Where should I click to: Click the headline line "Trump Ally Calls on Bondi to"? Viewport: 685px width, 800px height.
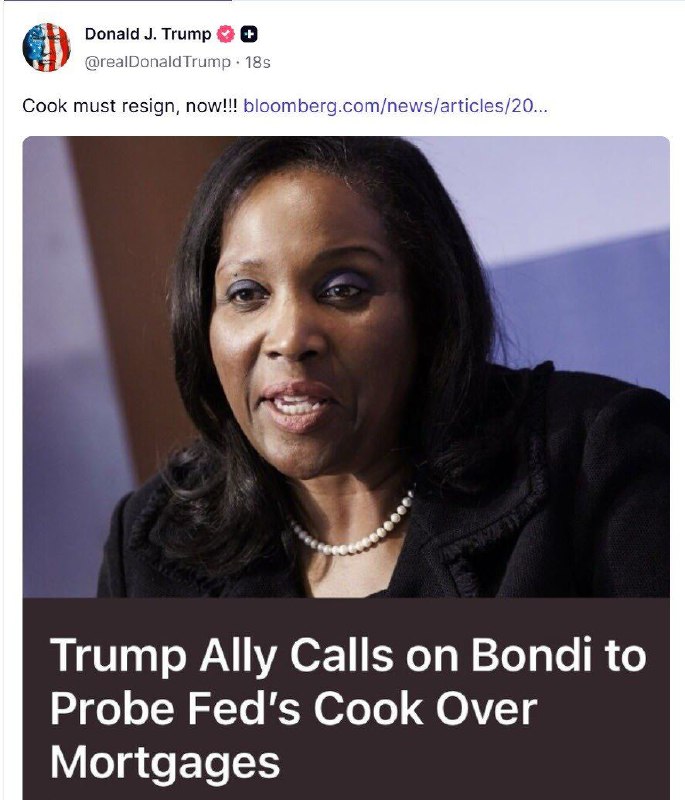click(348, 656)
